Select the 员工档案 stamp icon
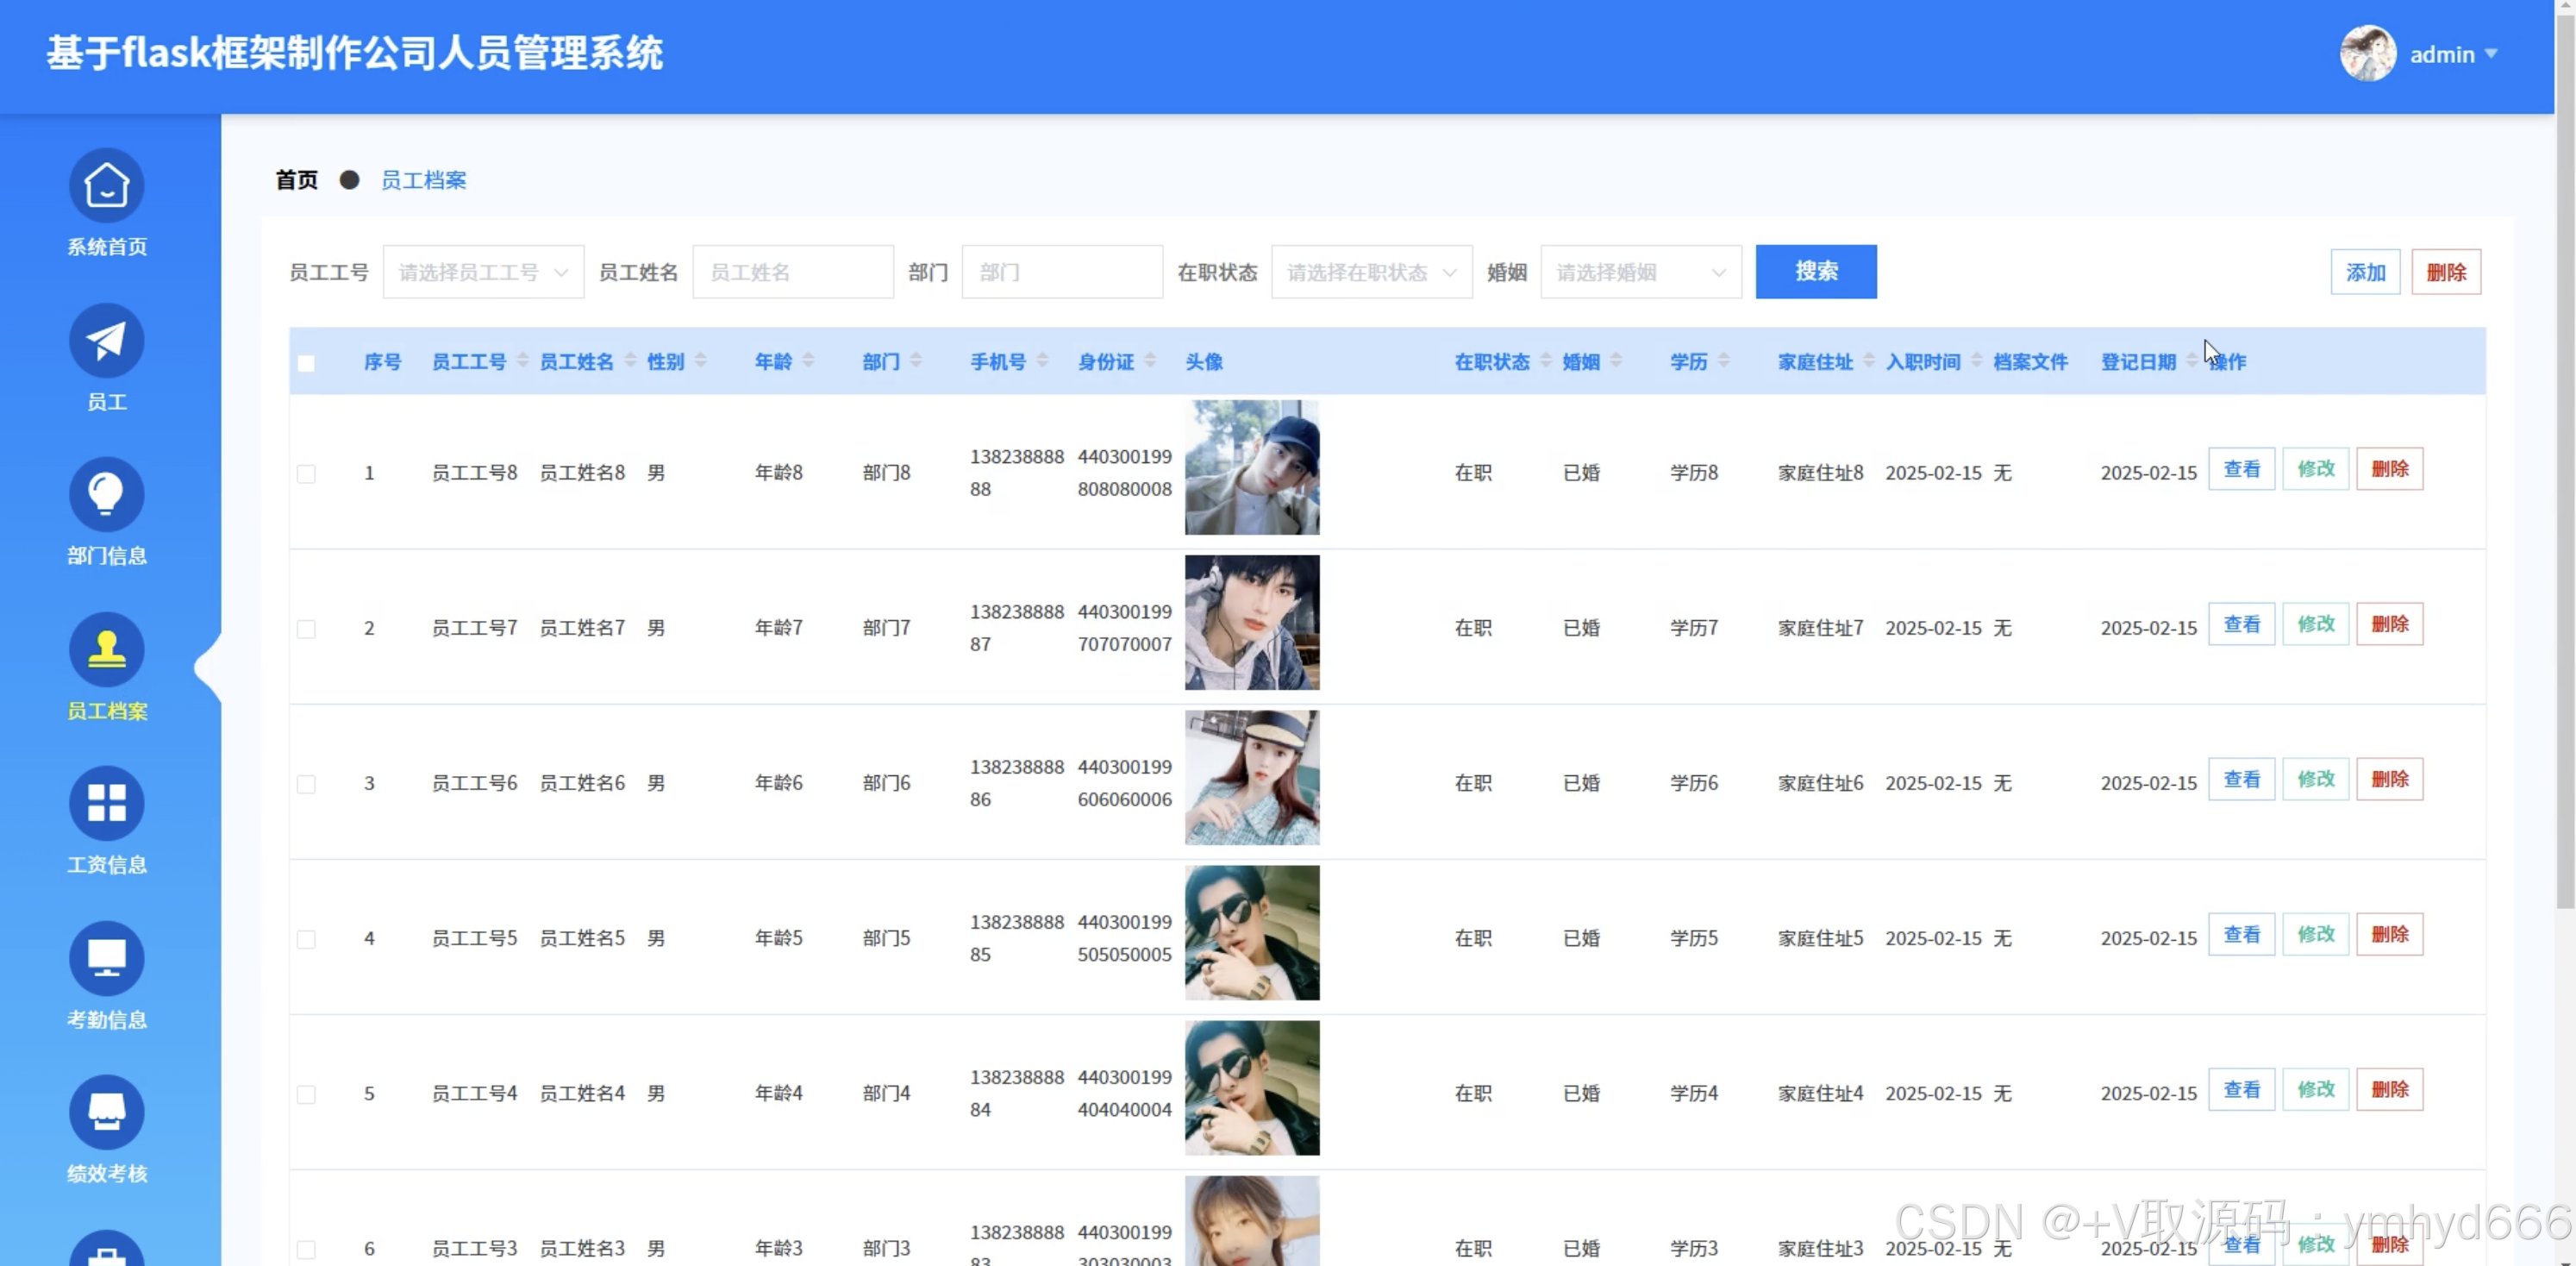This screenshot has width=2576, height=1266. (106, 650)
